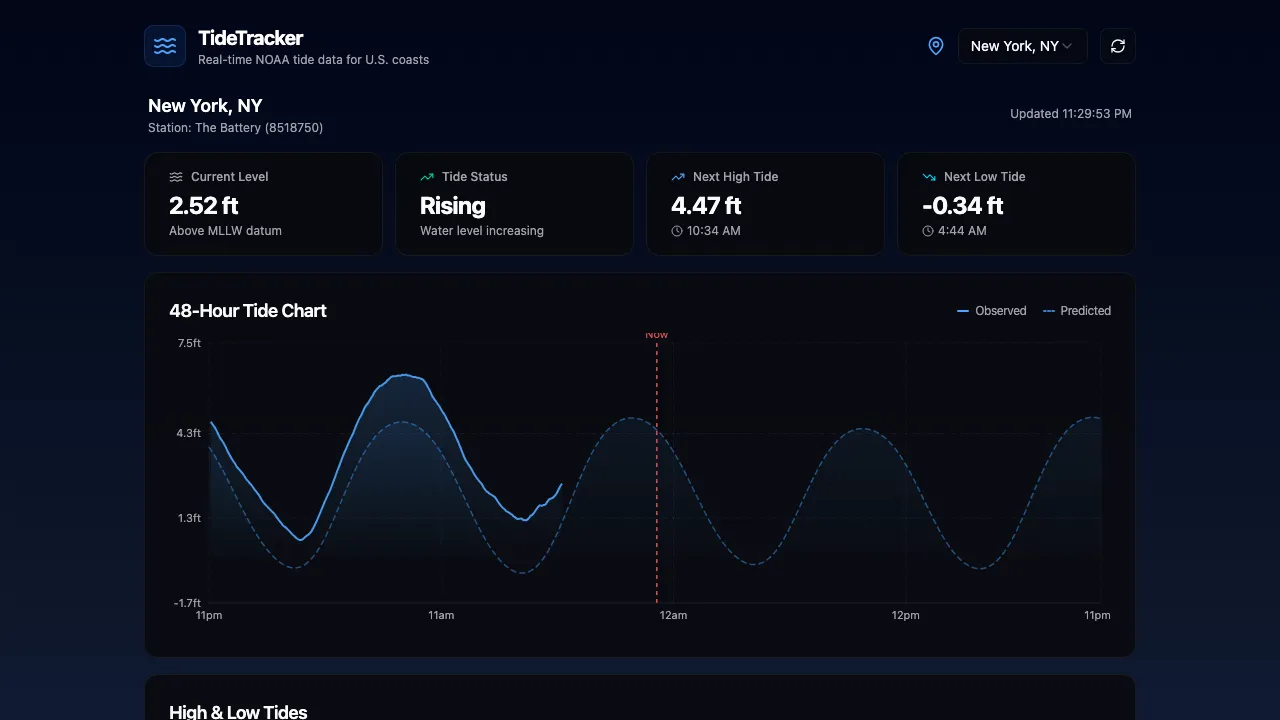Viewport: 1280px width, 720px height.
Task: Click the 2.52 ft current level reading
Action: (204, 206)
